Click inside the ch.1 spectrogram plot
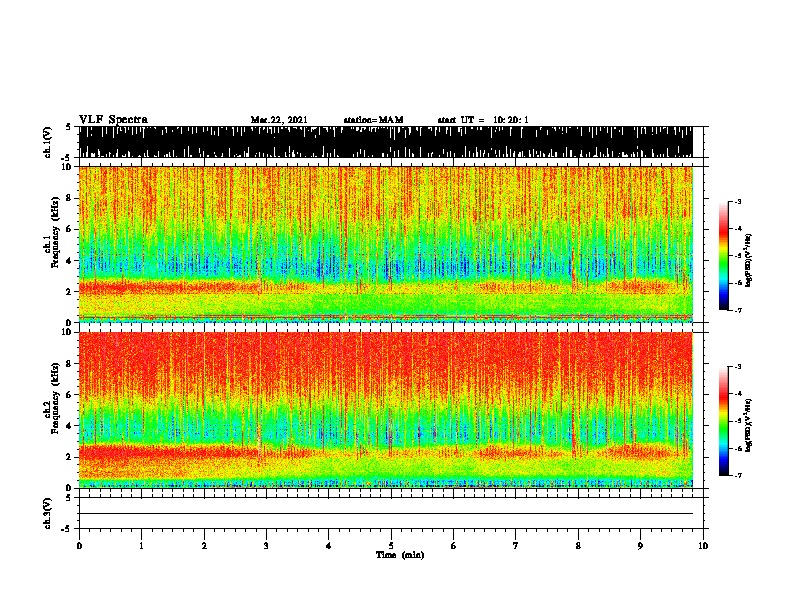The width and height of the screenshot is (792, 612). [x=385, y=244]
